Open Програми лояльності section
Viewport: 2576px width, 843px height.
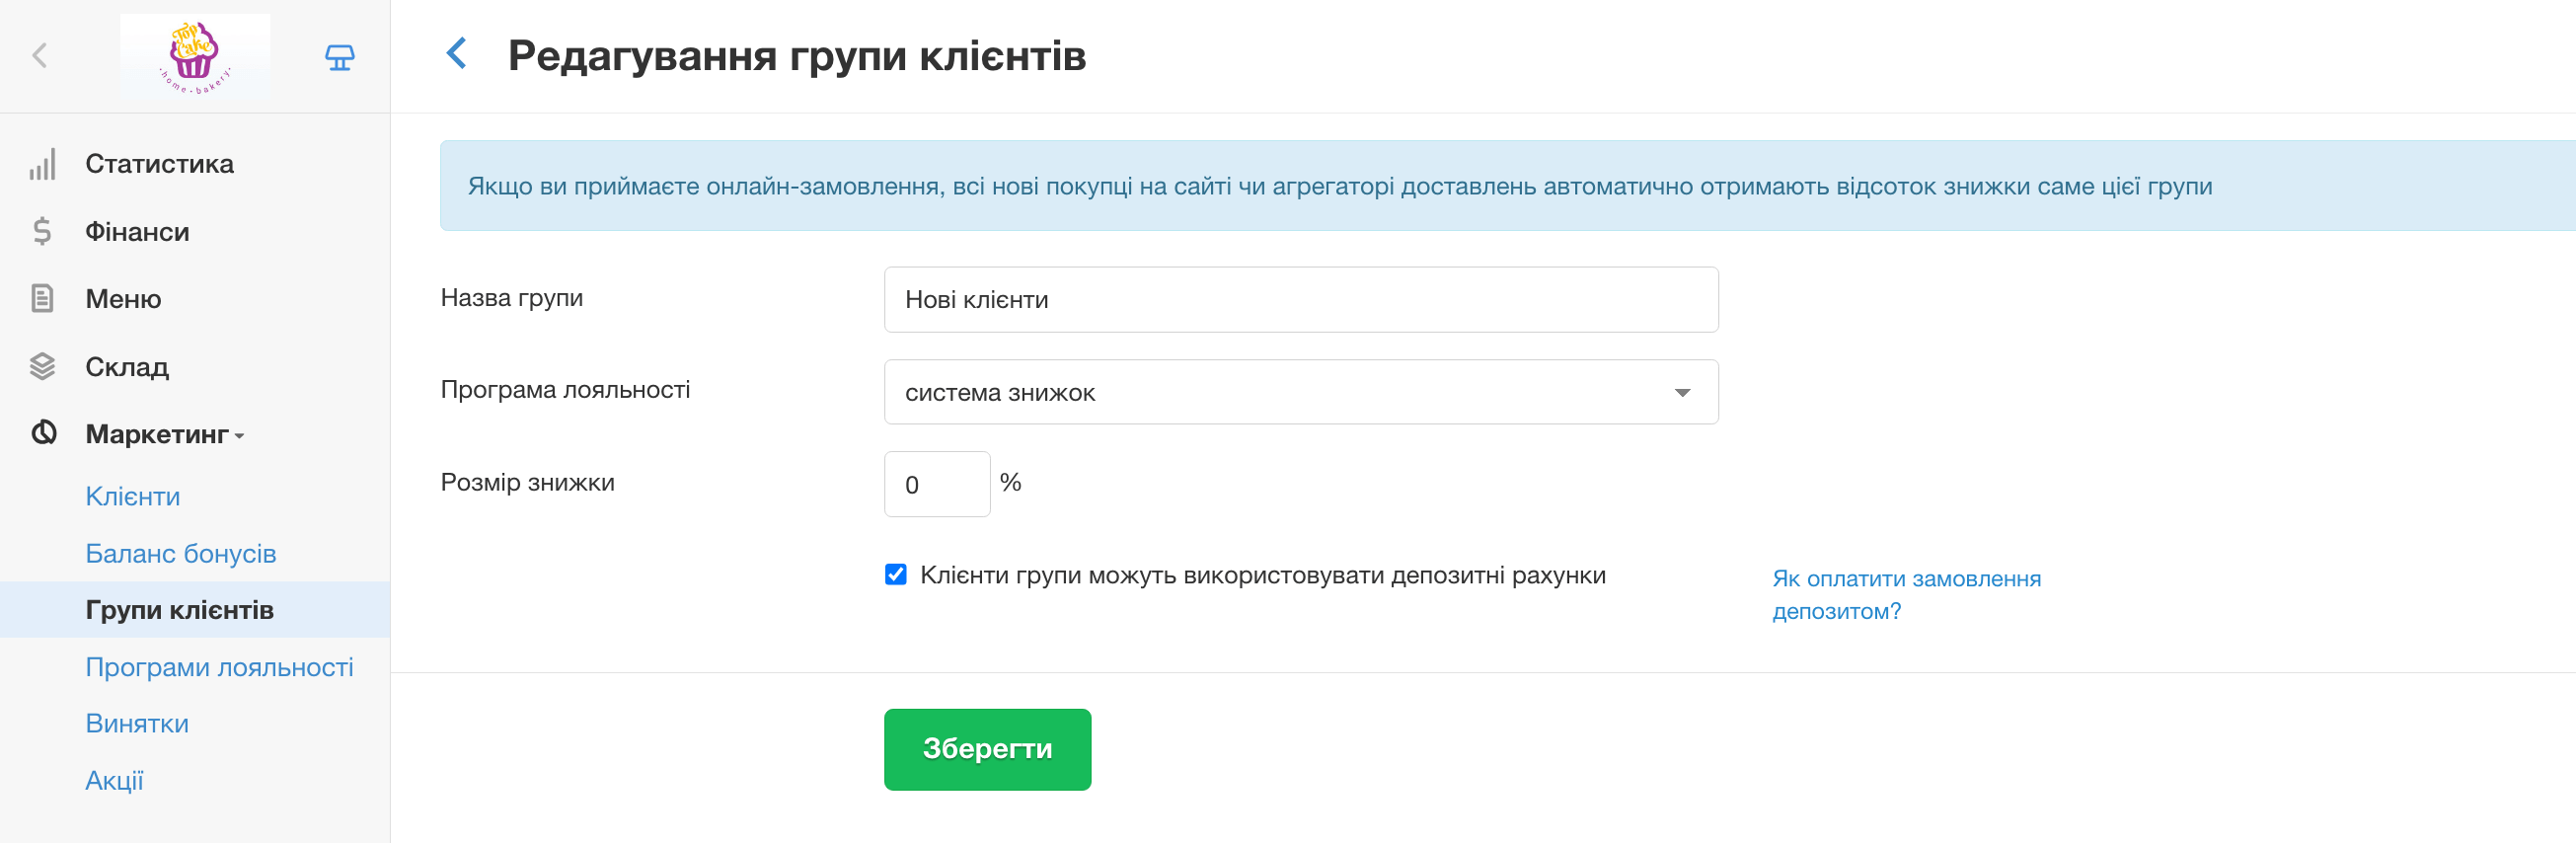(219, 667)
